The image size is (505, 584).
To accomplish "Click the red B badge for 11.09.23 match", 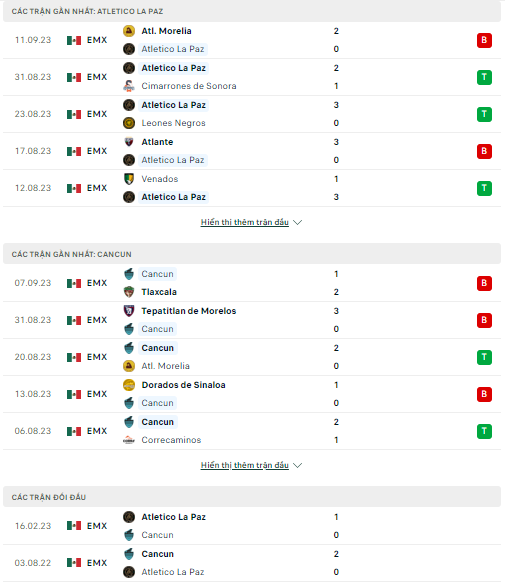I will tap(484, 40).
